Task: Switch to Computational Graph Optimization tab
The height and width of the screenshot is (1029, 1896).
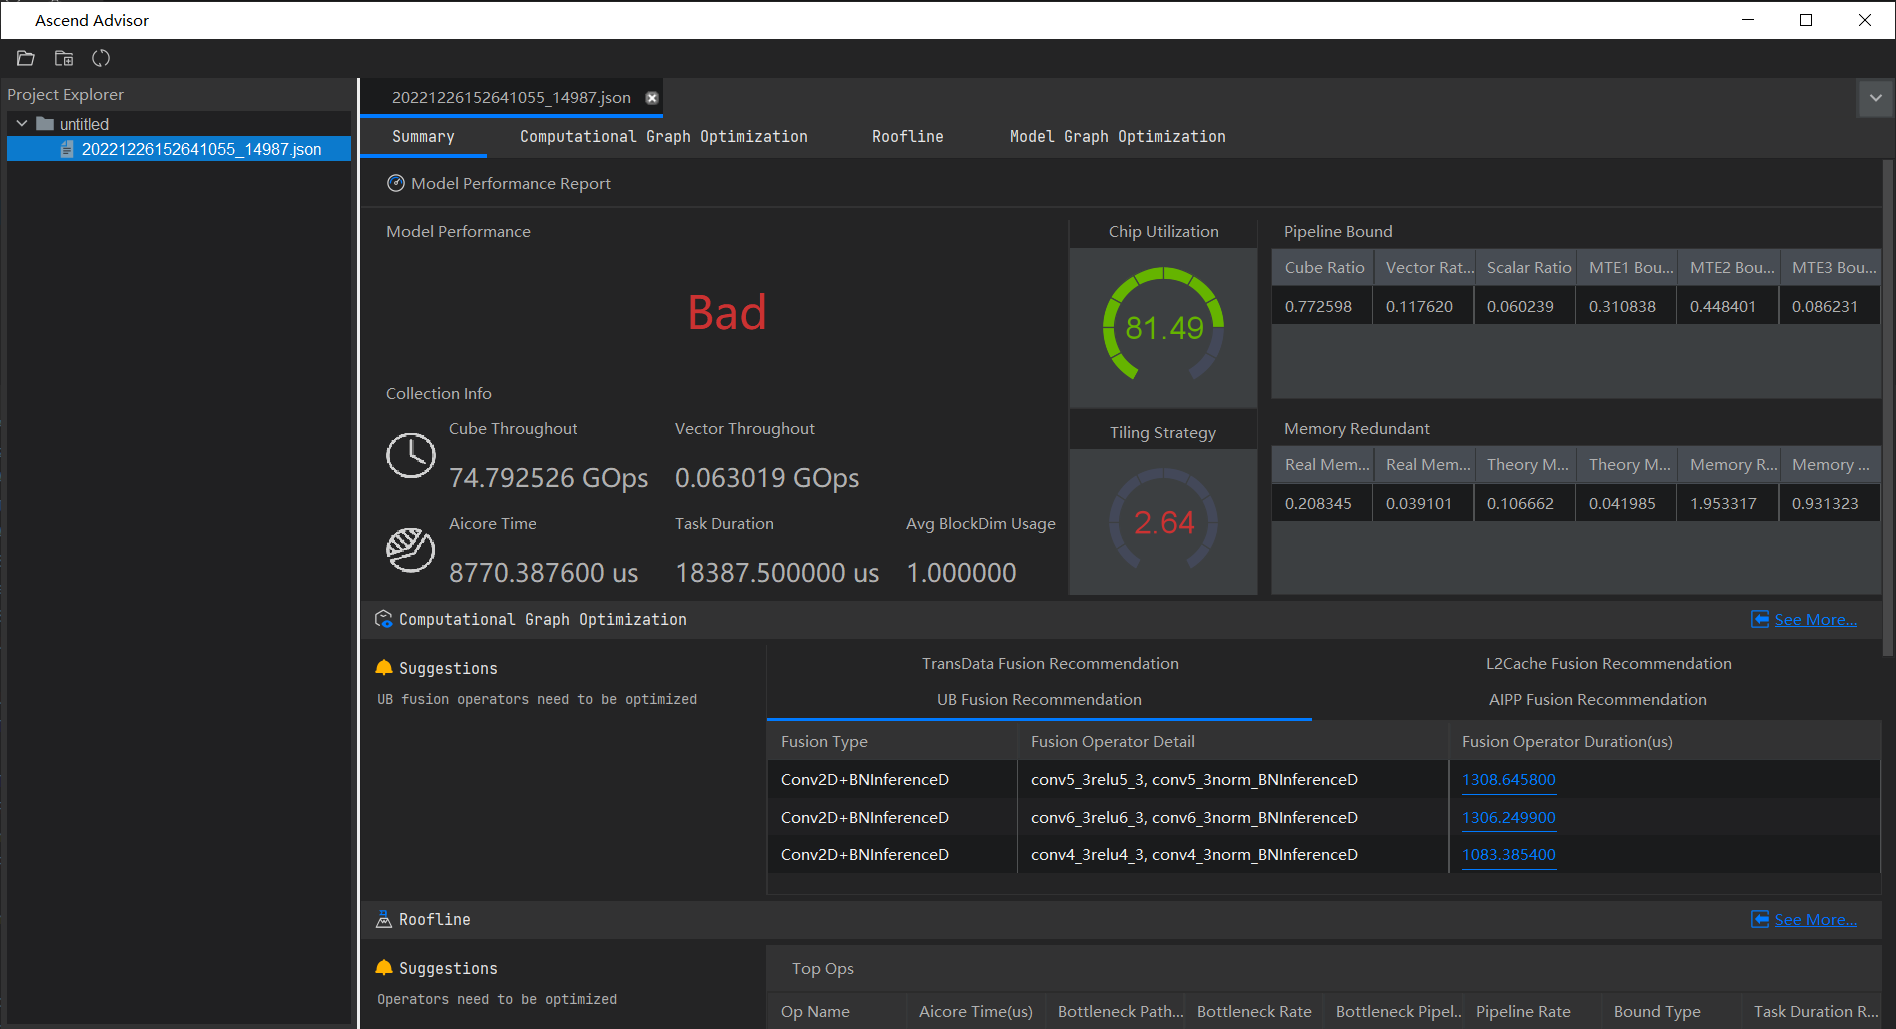Action: (664, 137)
